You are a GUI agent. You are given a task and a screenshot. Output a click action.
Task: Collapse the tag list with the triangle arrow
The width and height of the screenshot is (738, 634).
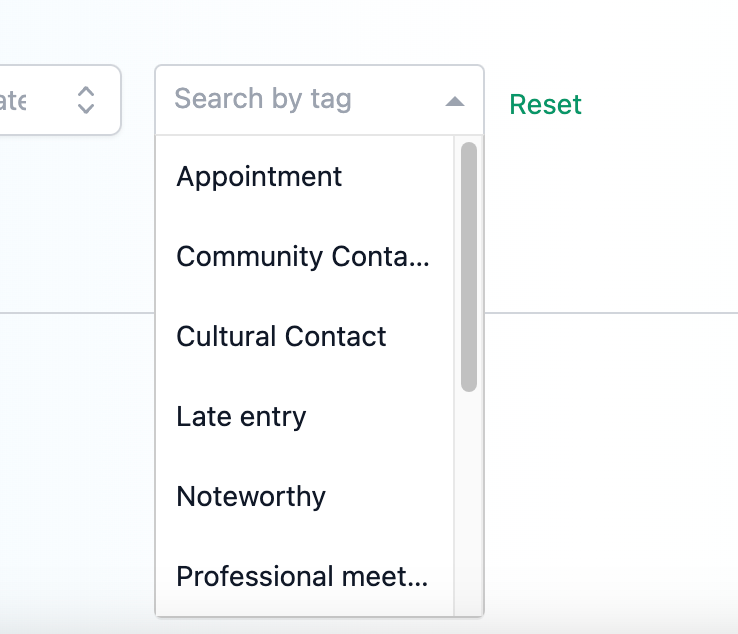455,101
